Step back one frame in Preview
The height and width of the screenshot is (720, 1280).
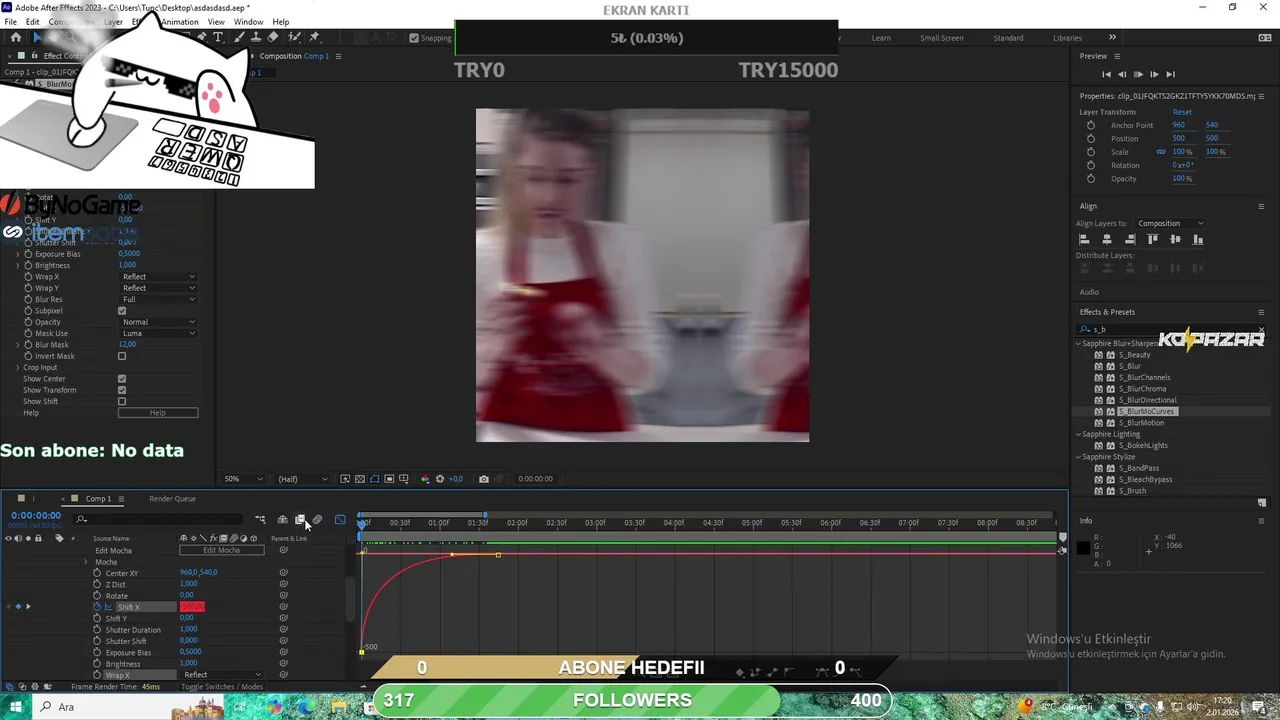click(x=1122, y=74)
